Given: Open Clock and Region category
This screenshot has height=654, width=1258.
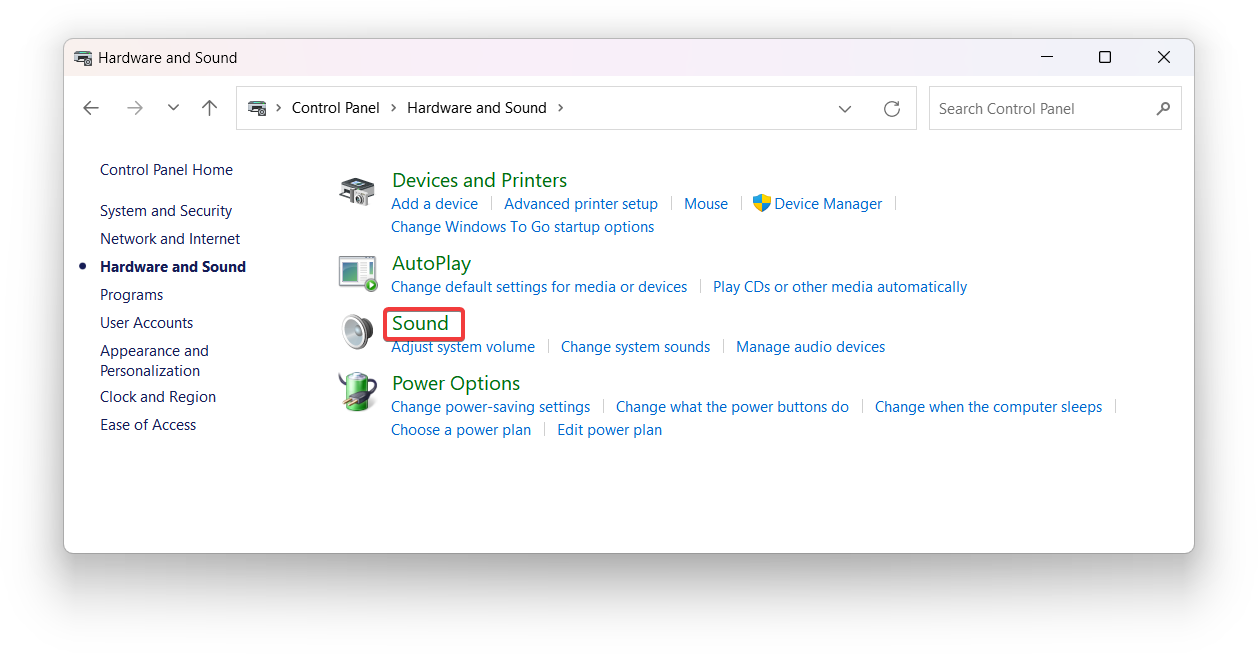Looking at the screenshot, I should (x=158, y=397).
